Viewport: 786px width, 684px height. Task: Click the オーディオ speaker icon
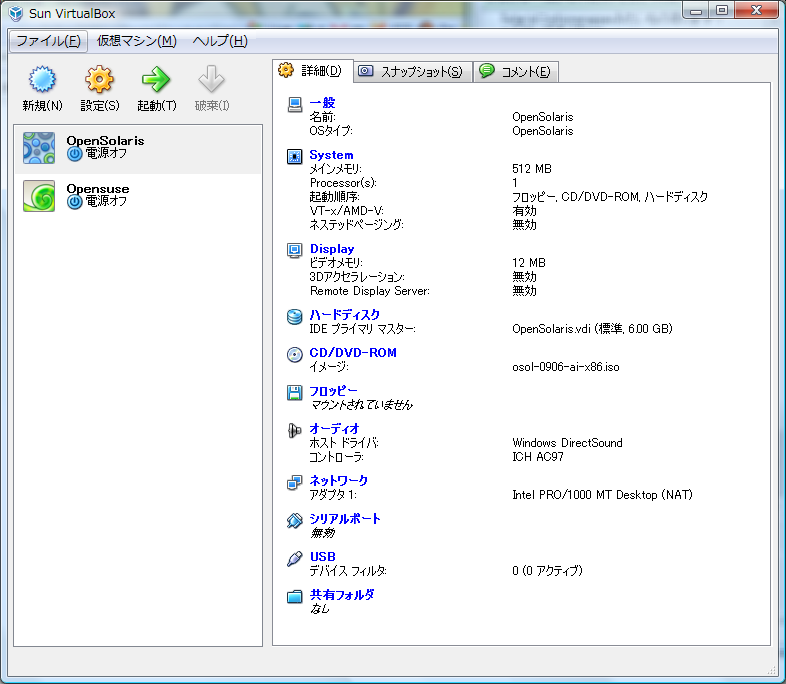[295, 430]
